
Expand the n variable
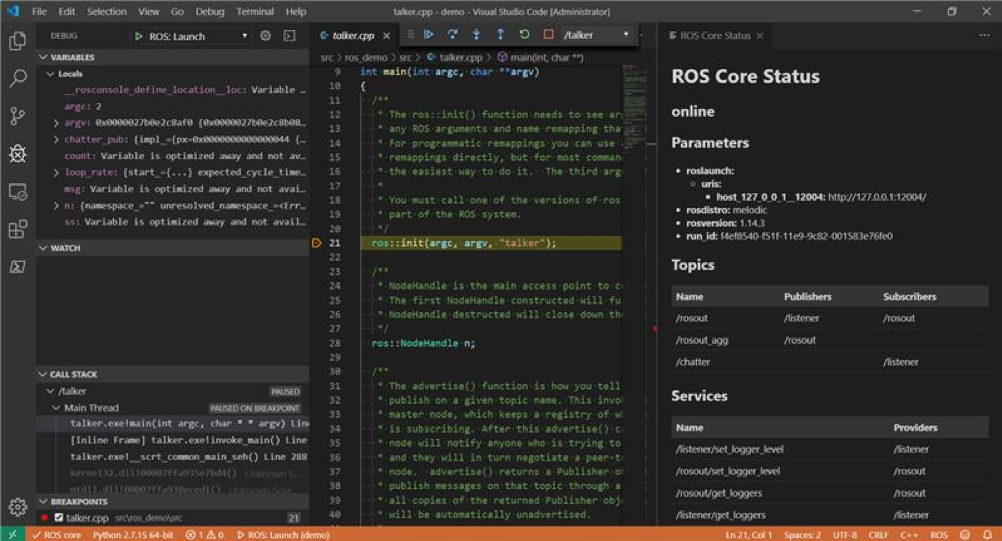[x=56, y=206]
